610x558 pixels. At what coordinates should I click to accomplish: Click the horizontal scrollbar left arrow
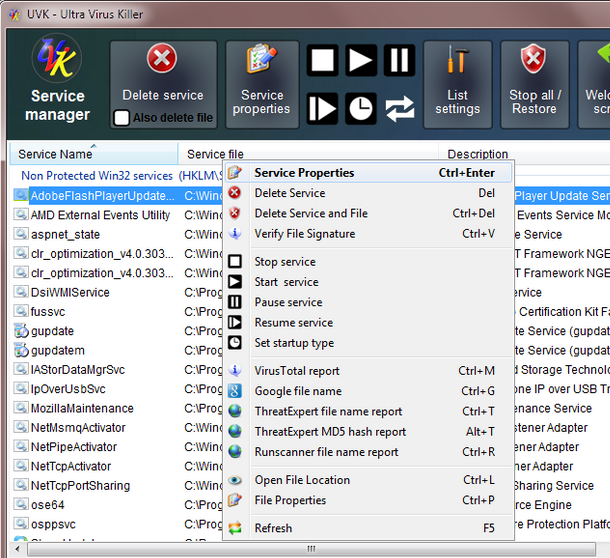pos(17,549)
